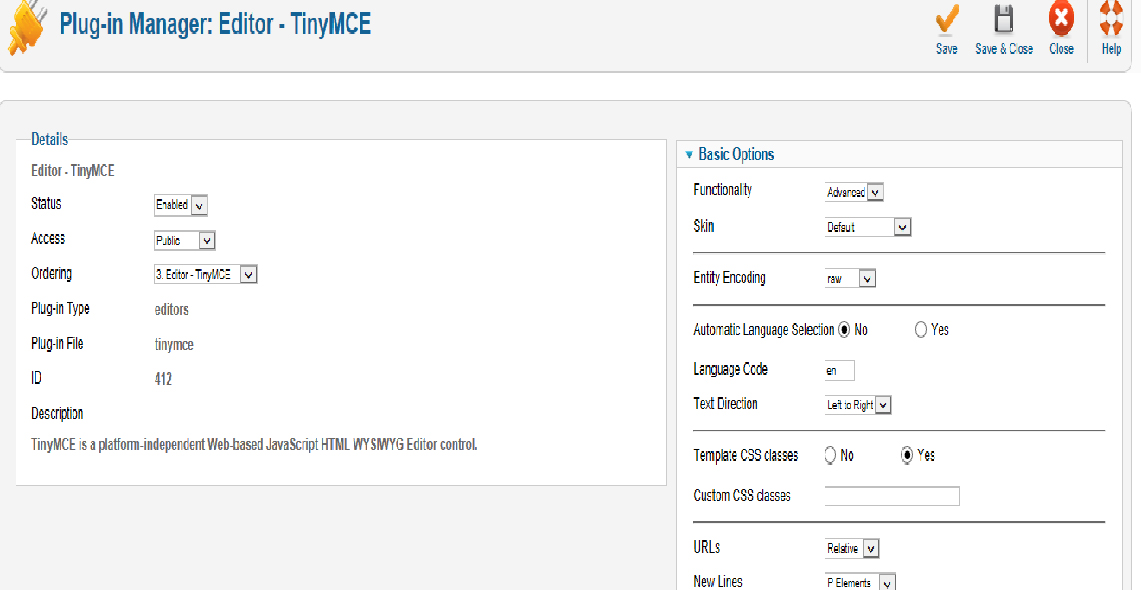This screenshot has width=1141, height=590.
Task: Open the Text Direction dropdown
Action: pos(858,405)
